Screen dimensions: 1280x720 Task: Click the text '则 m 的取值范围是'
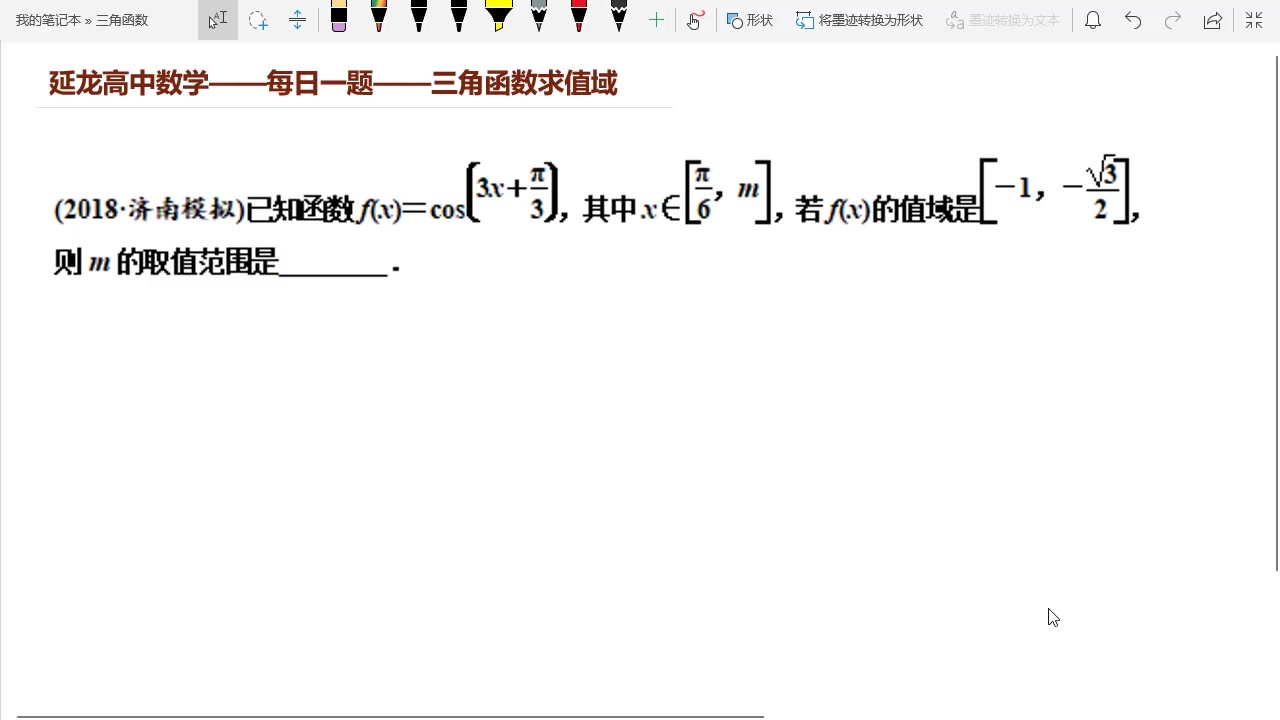[166, 263]
